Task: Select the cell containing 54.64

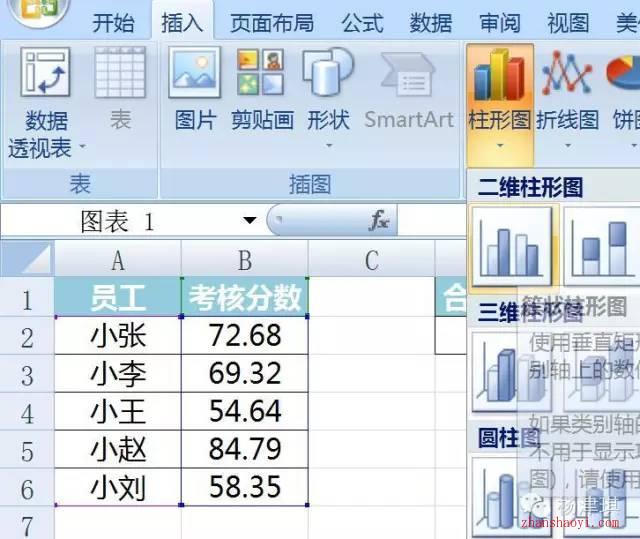Action: 245,412
